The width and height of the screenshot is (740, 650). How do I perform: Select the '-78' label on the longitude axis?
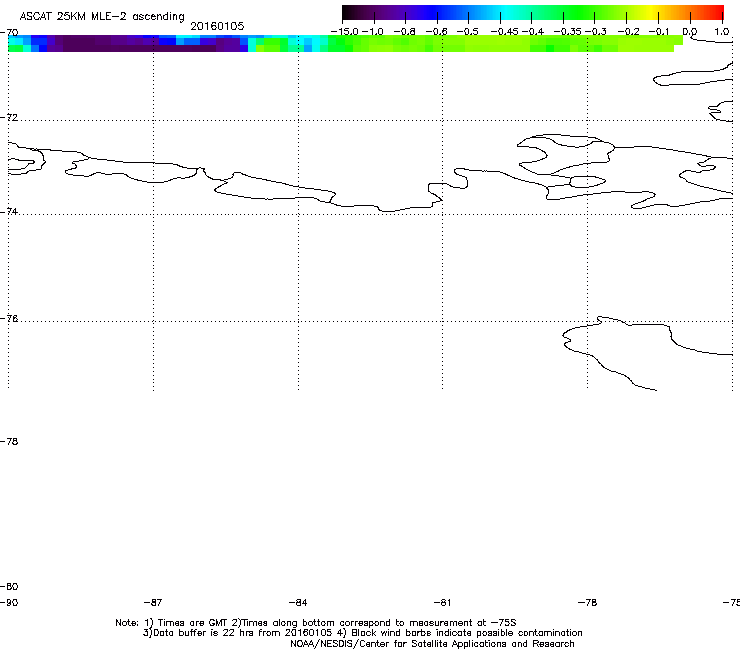[x=588, y=602]
